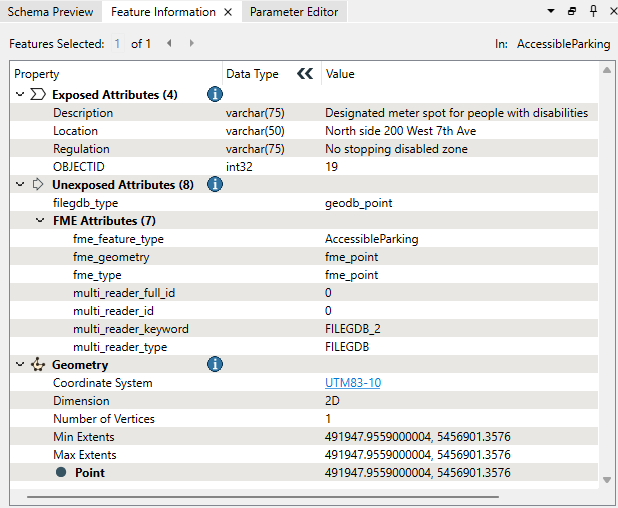Open panel options dropdown arrow
618x508 pixels.
551,11
